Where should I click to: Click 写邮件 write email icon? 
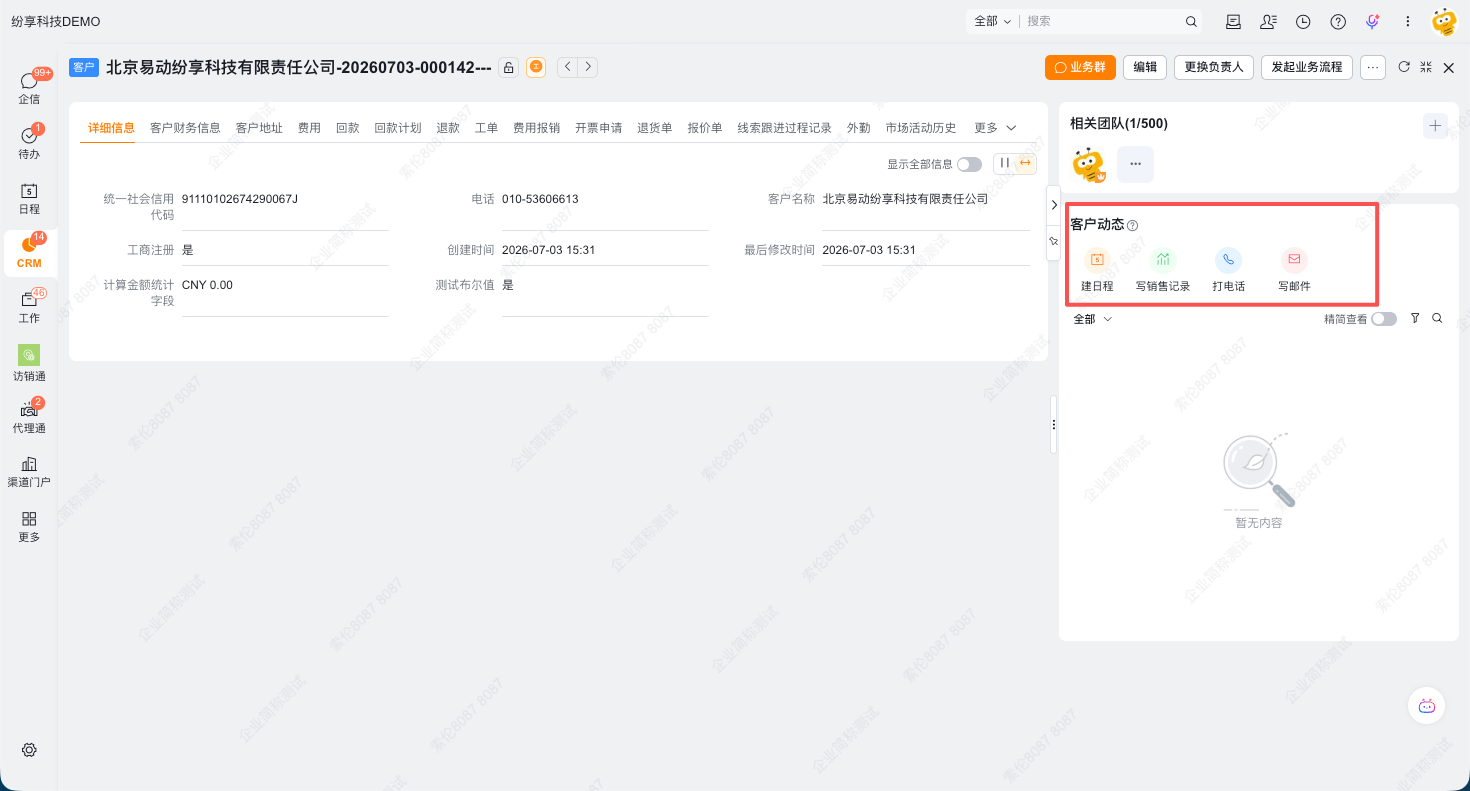1294,260
